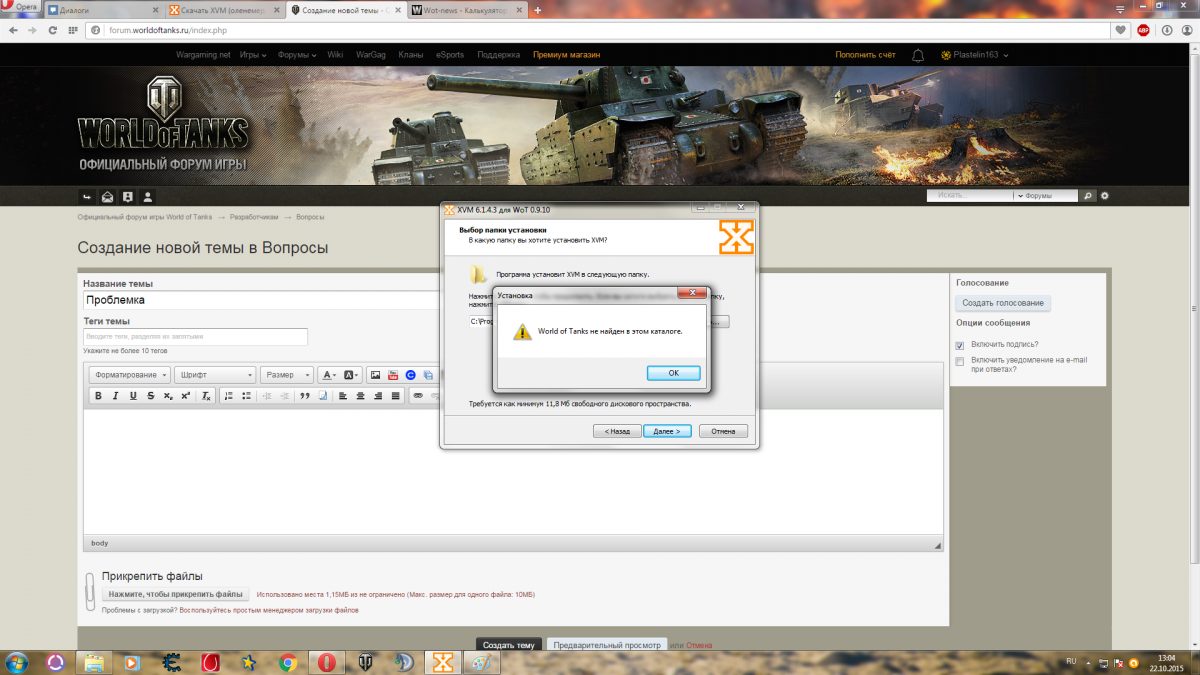Click the Название темы input field
The image size is (1200, 675).
[x=262, y=299]
